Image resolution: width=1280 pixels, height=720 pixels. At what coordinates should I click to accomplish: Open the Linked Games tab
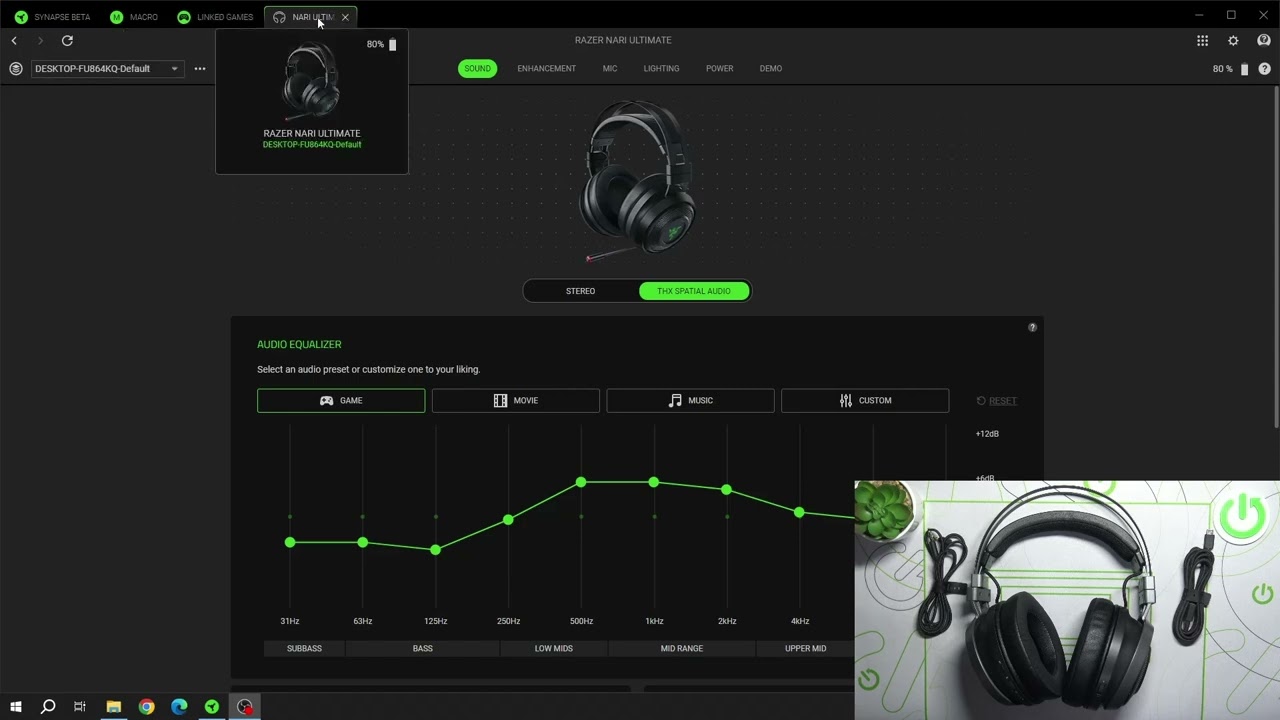(215, 17)
